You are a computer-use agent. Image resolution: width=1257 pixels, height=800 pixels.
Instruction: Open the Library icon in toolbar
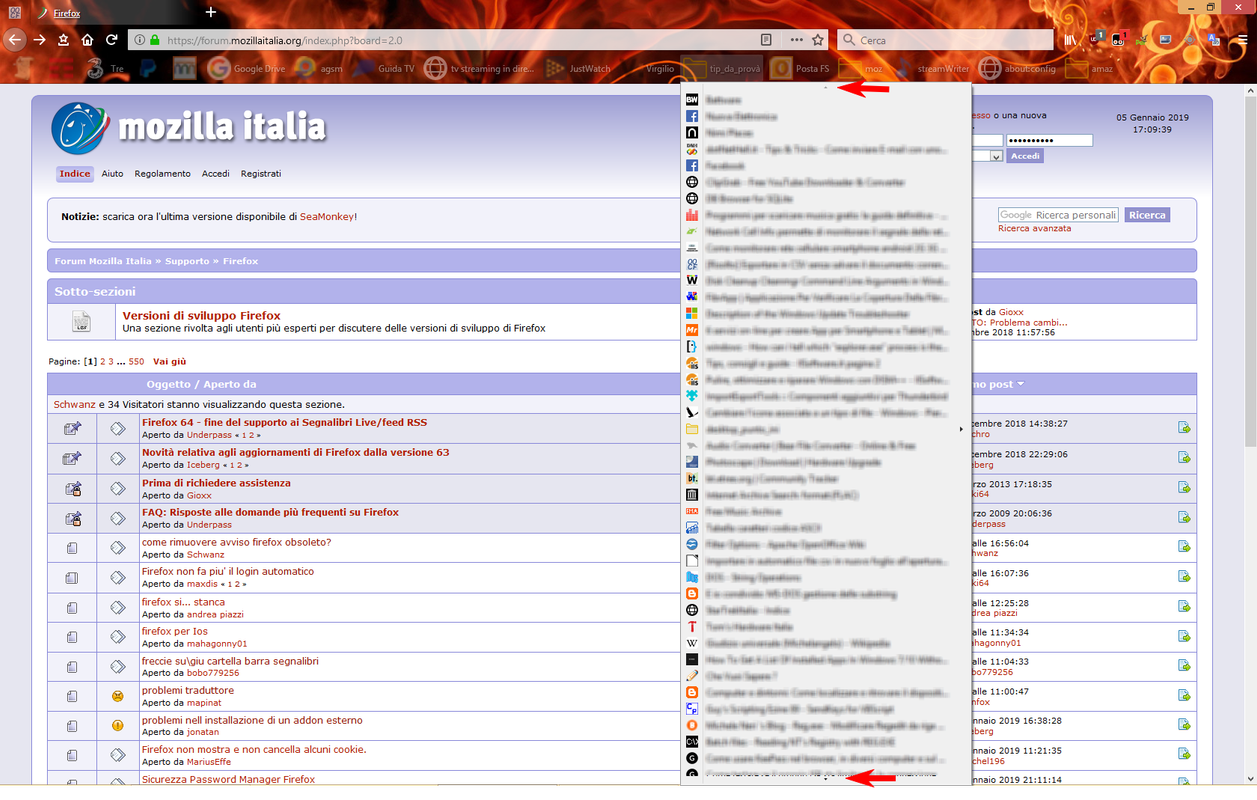pos(1072,40)
